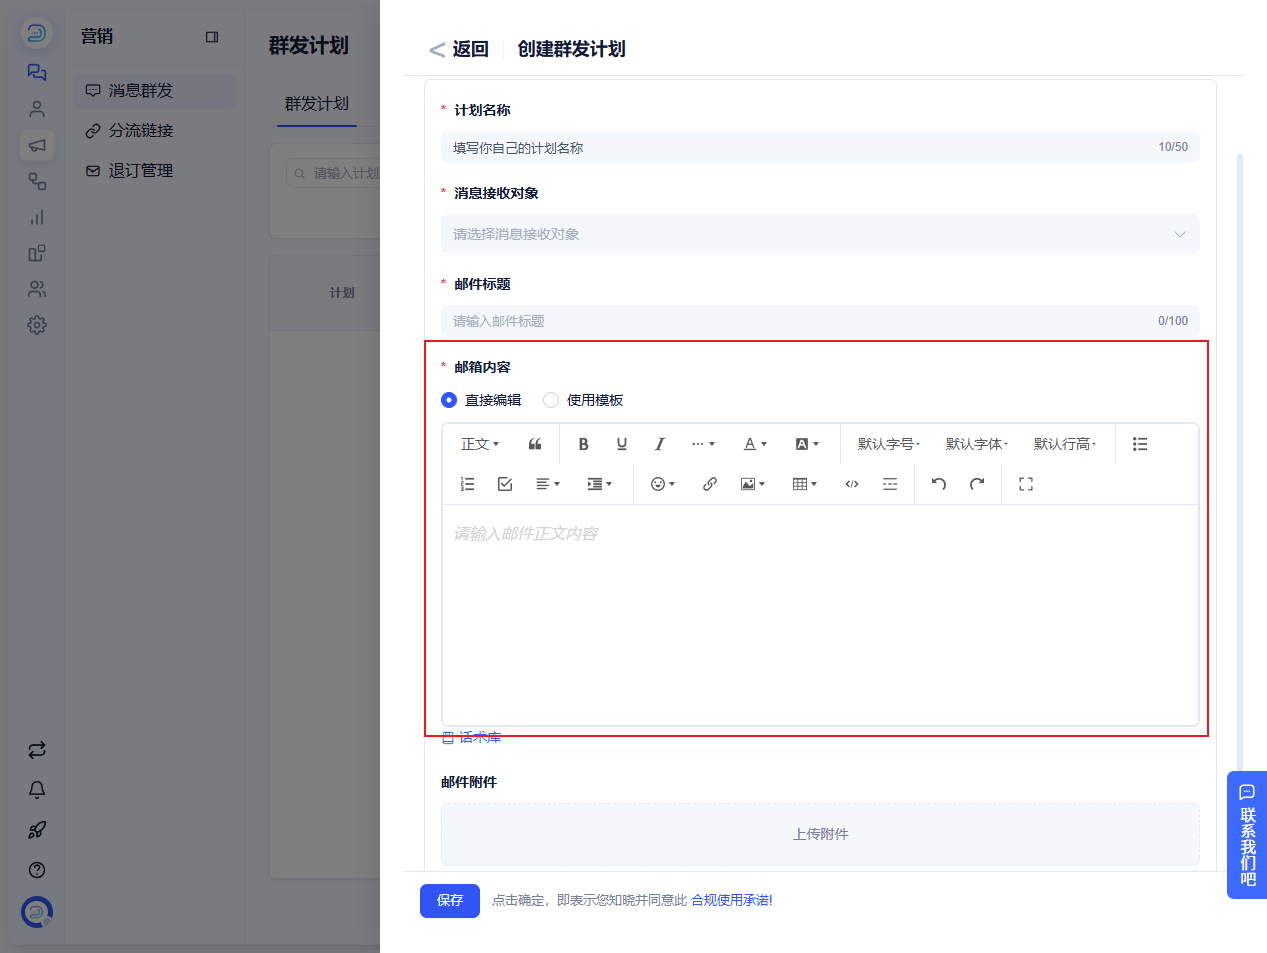Open 分流链接 in the marketing menu
The width and height of the screenshot is (1267, 953).
[155, 131]
